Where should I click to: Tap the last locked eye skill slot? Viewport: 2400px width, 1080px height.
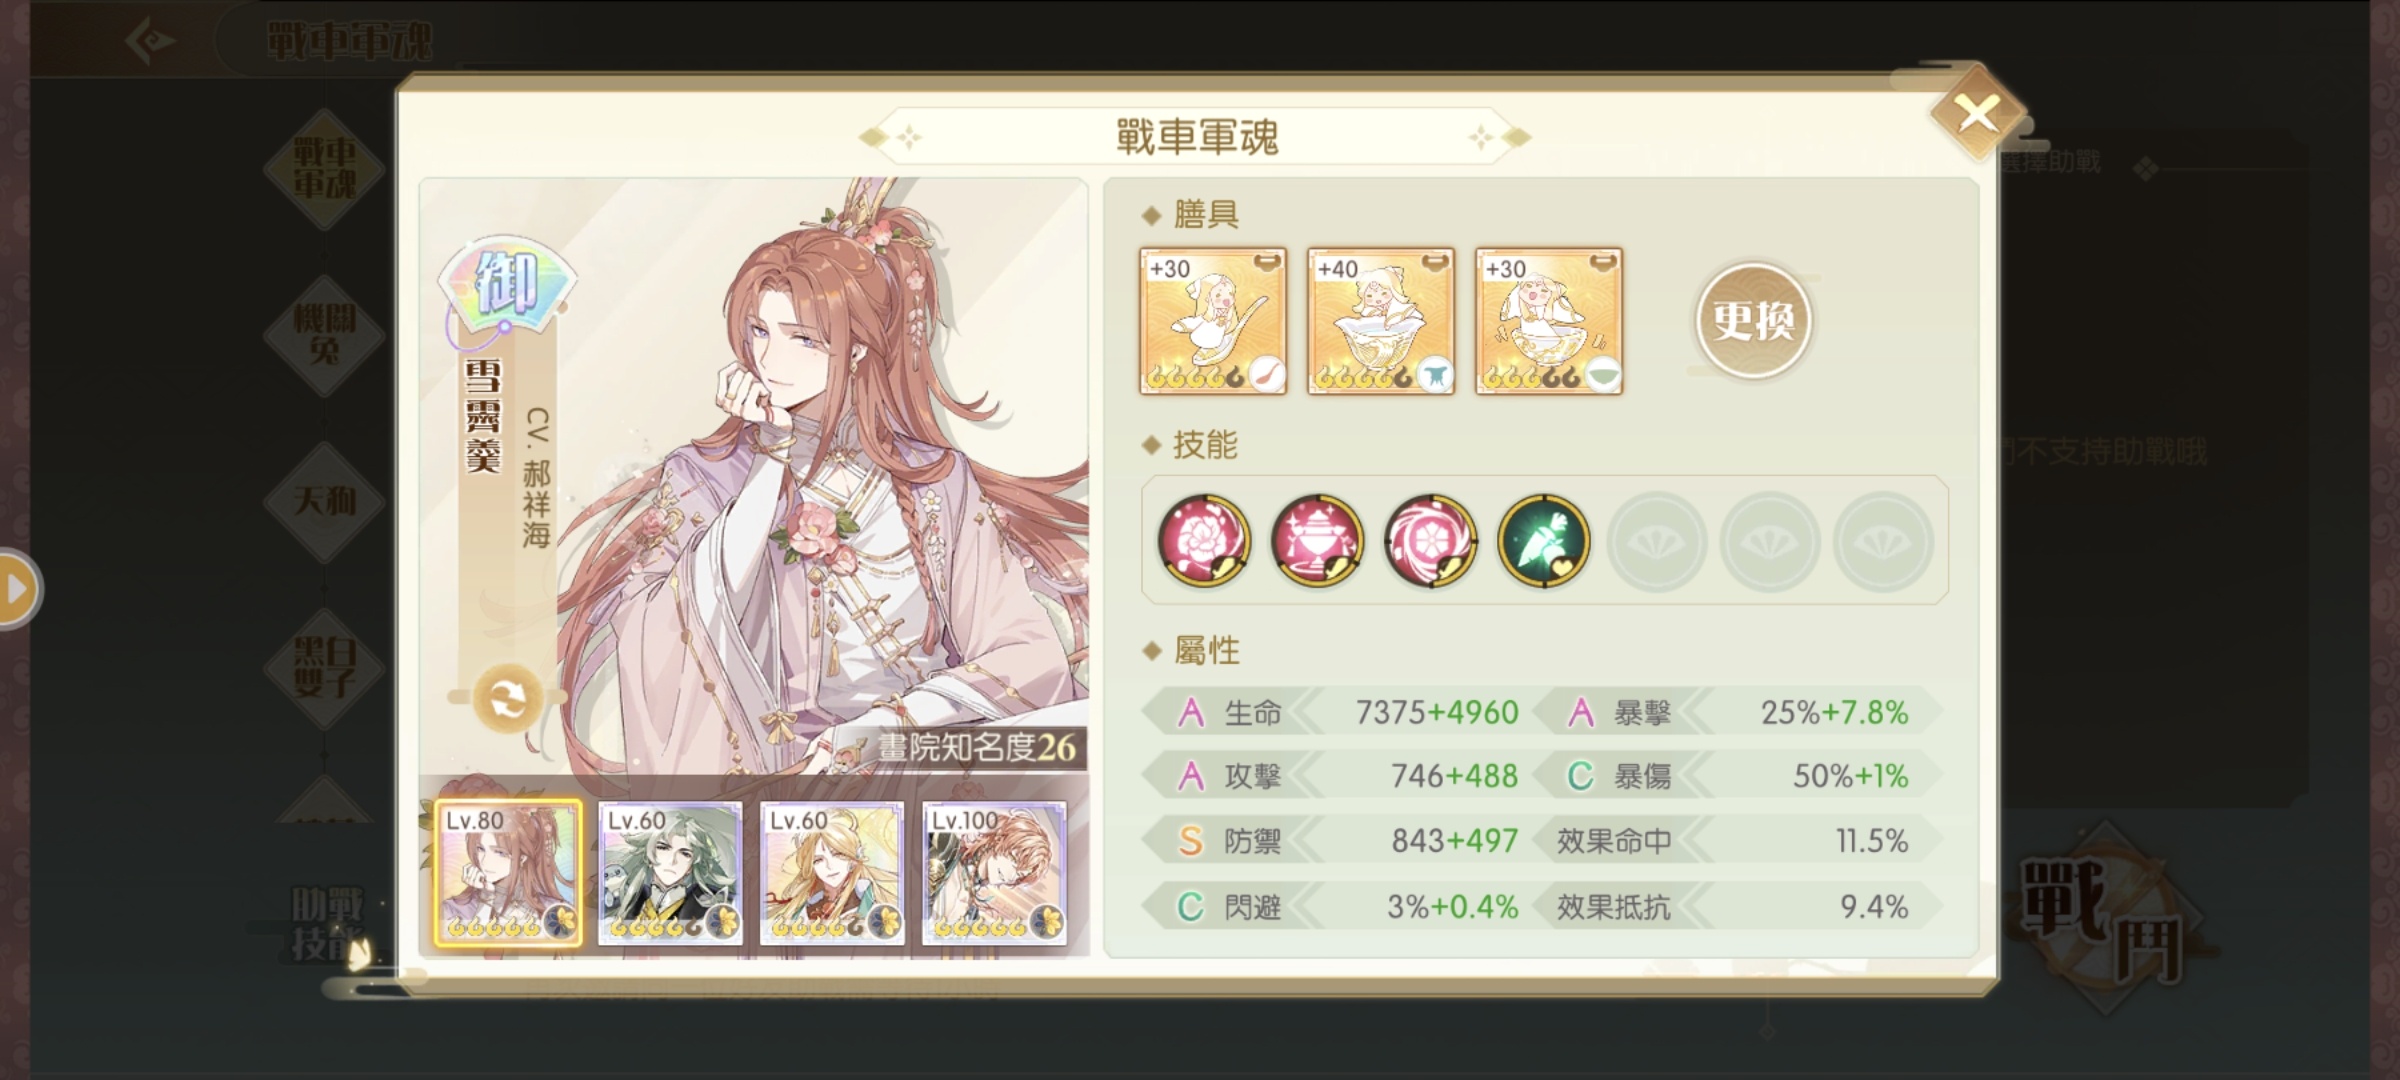tap(1883, 541)
